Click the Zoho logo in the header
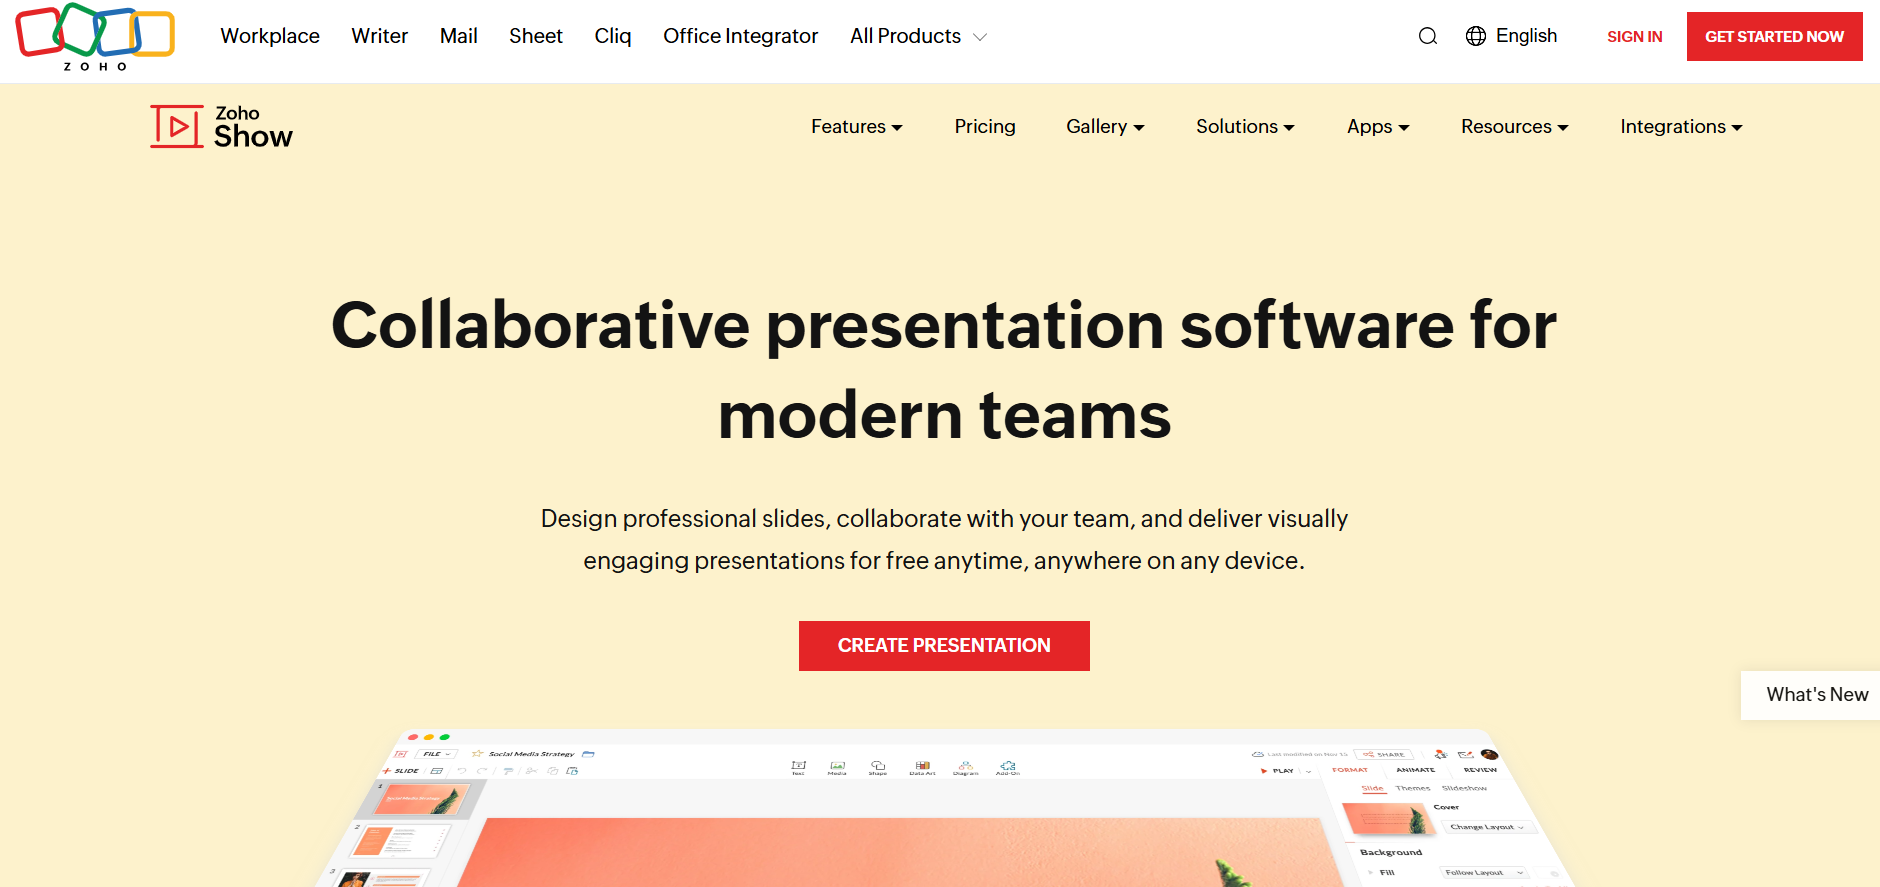The width and height of the screenshot is (1880, 887). [95, 37]
